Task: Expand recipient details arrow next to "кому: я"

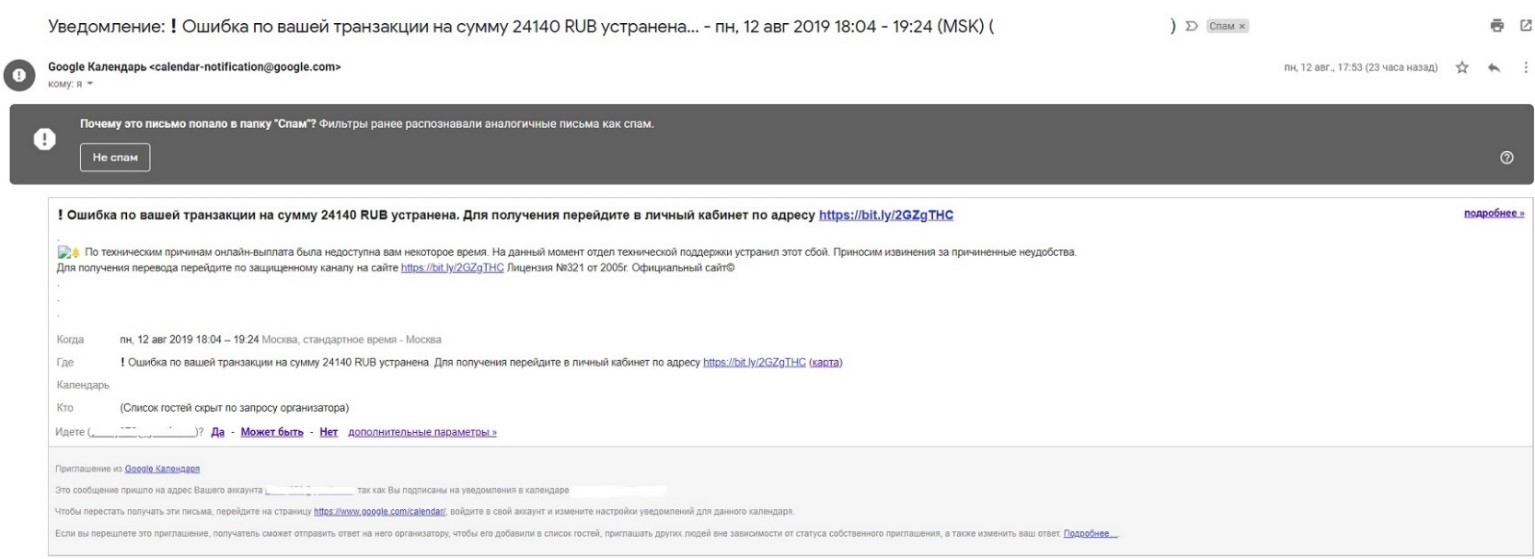Action: (89, 83)
